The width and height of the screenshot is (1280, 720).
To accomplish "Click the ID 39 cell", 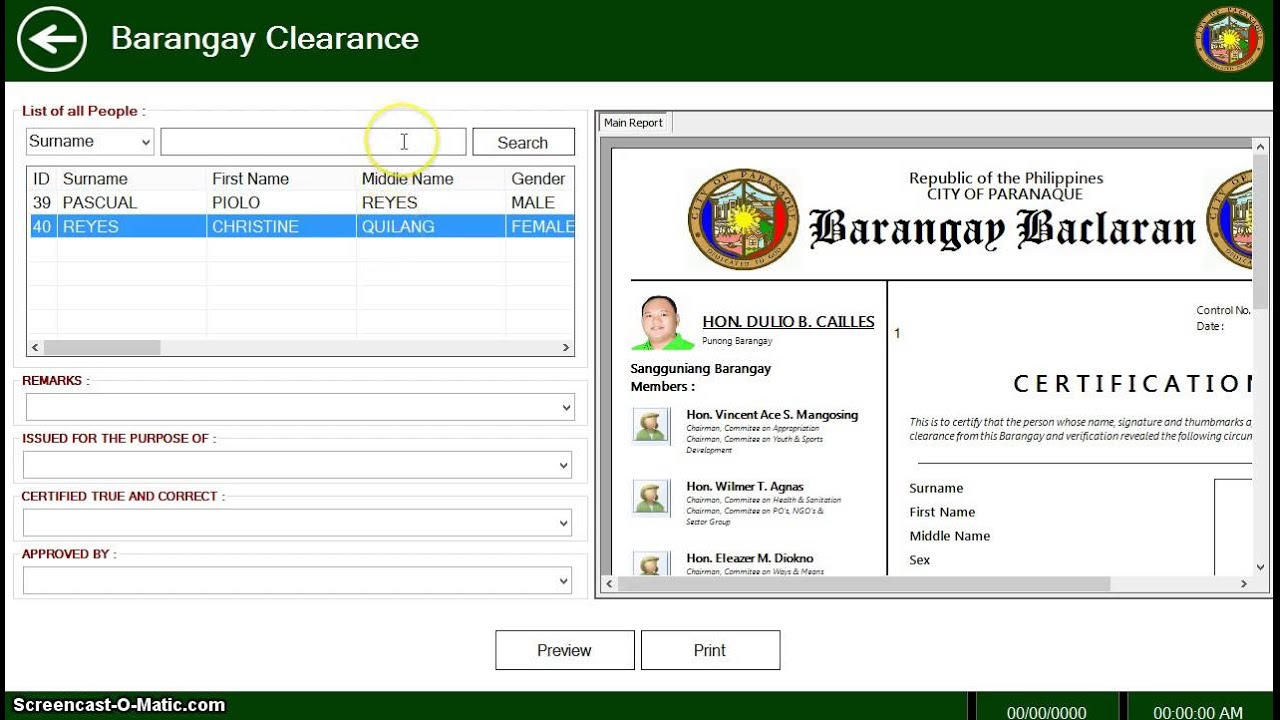I will click(x=42, y=203).
